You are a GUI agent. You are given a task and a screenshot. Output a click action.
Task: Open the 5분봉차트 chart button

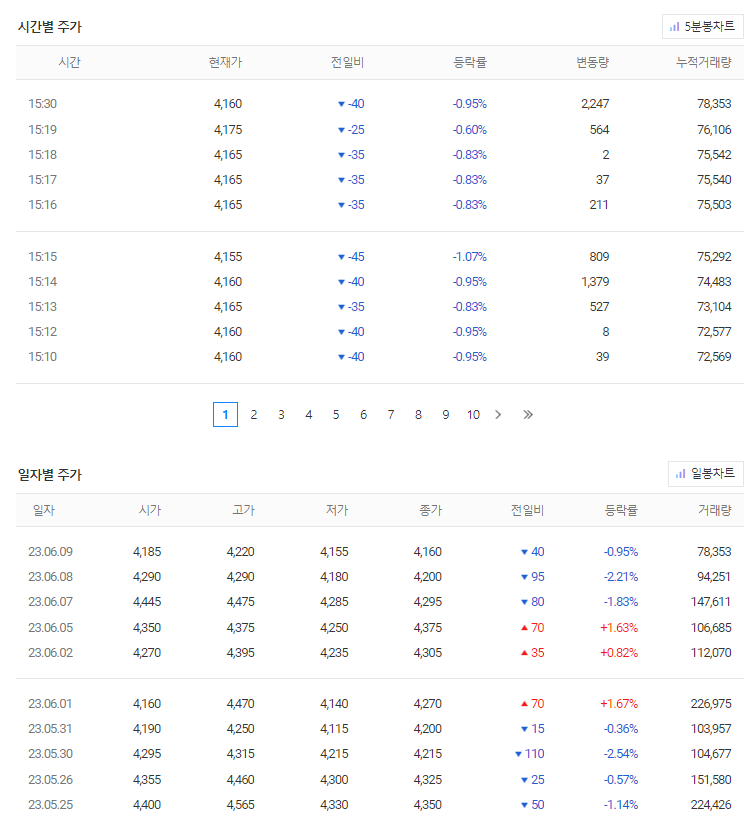pyautogui.click(x=702, y=26)
